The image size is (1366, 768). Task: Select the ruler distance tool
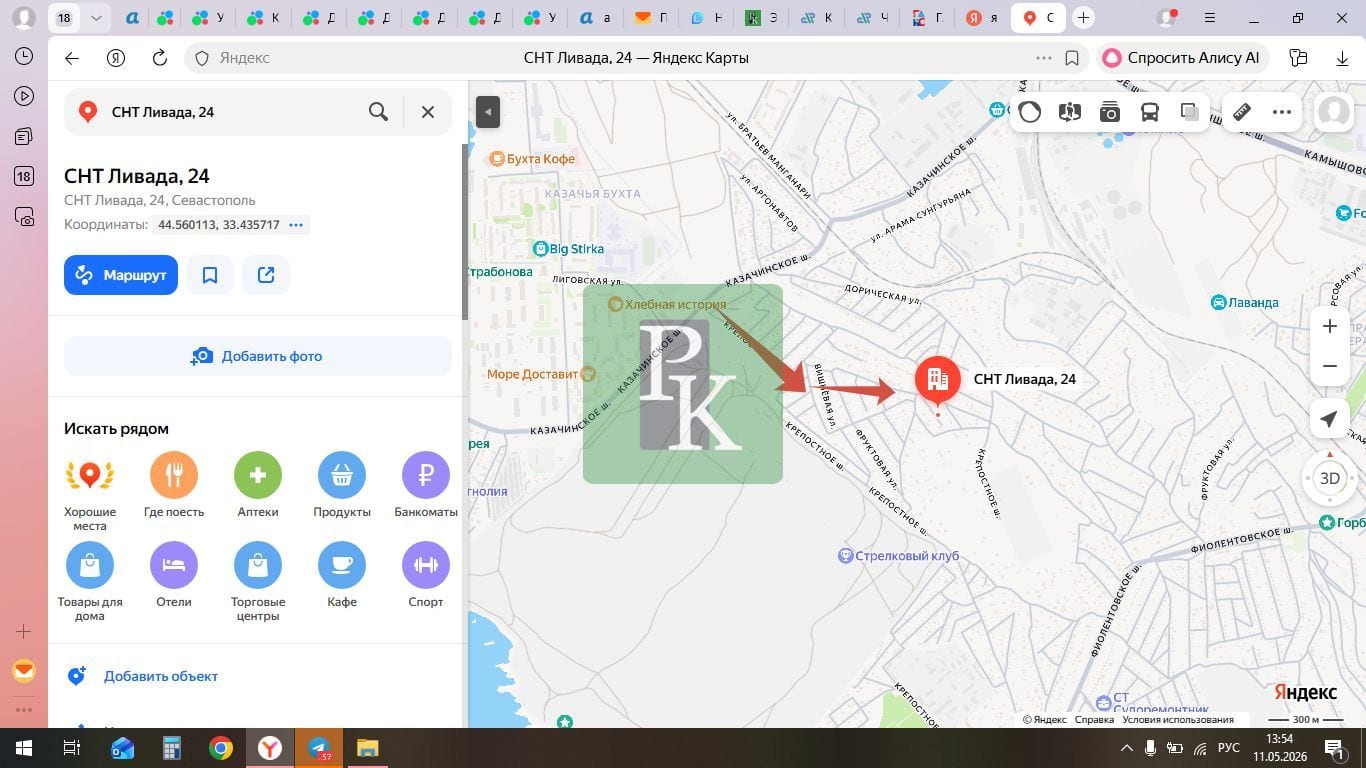pos(1242,112)
